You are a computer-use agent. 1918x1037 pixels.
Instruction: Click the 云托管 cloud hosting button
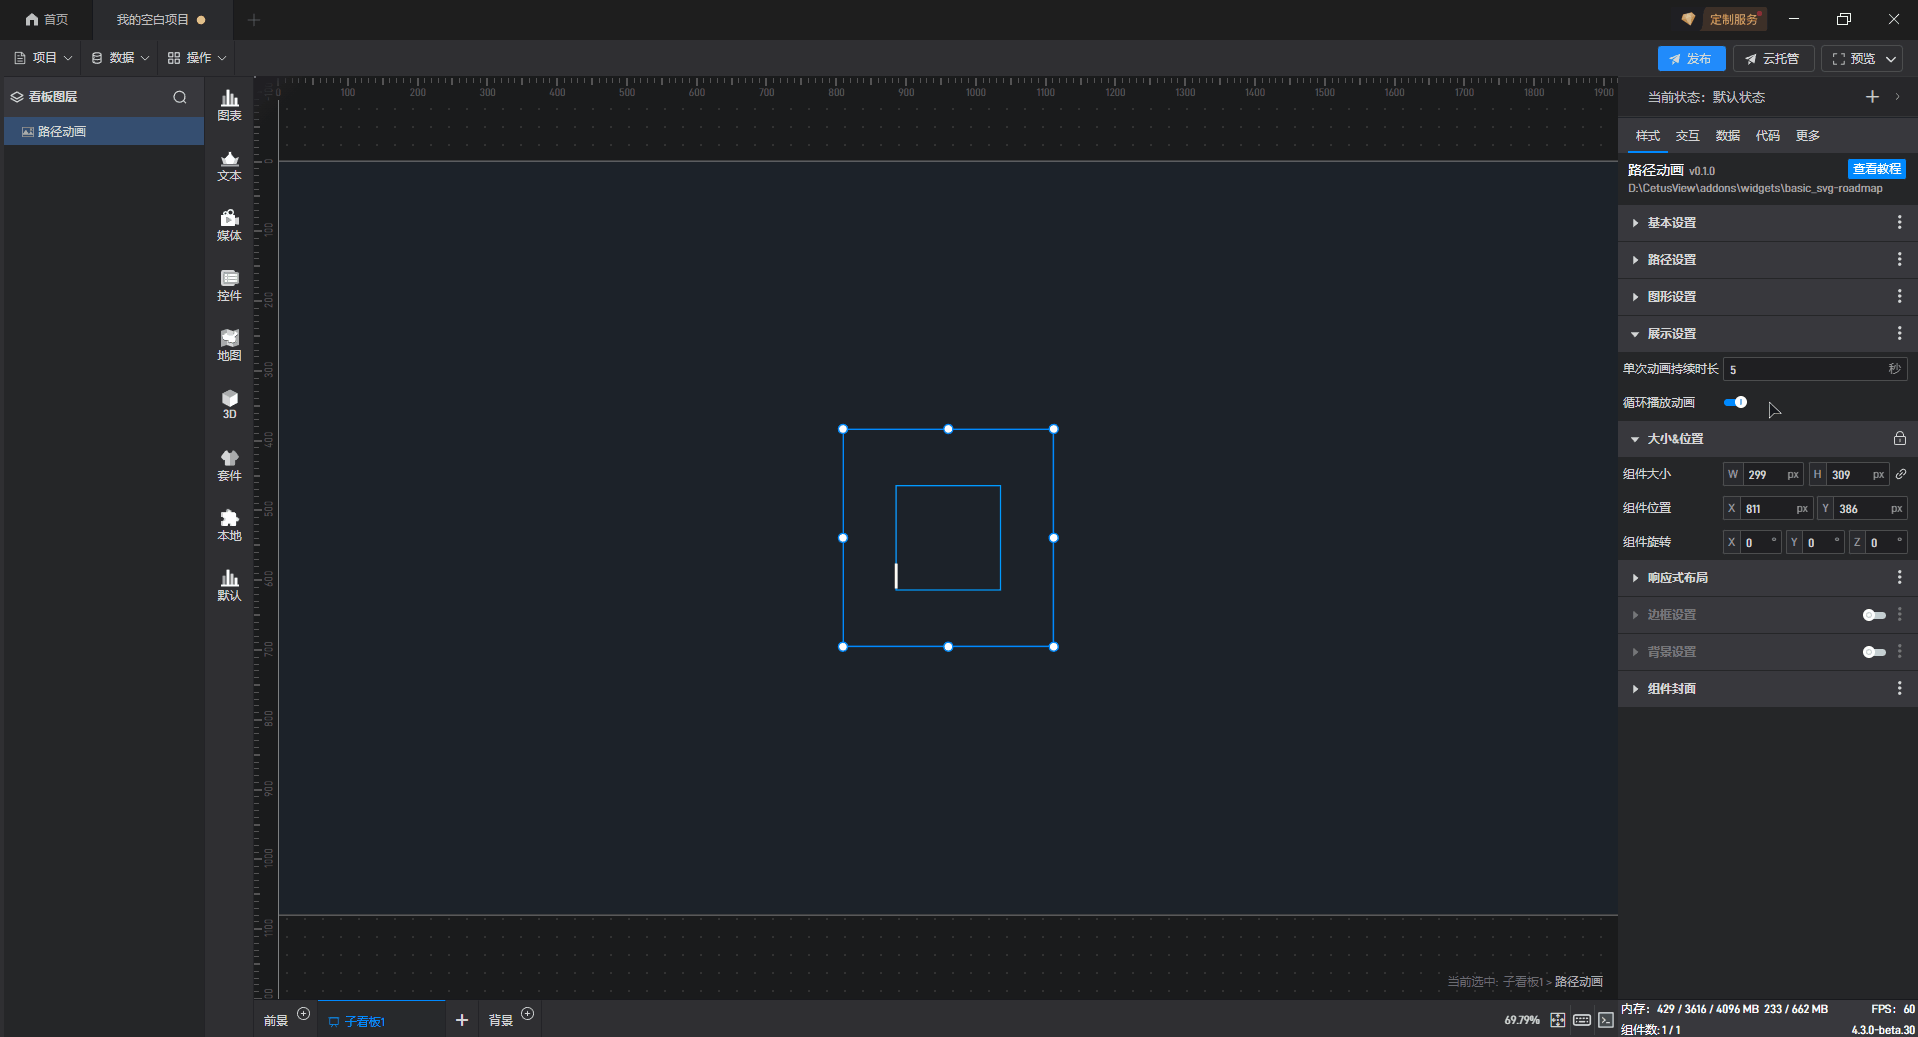[1773, 59]
